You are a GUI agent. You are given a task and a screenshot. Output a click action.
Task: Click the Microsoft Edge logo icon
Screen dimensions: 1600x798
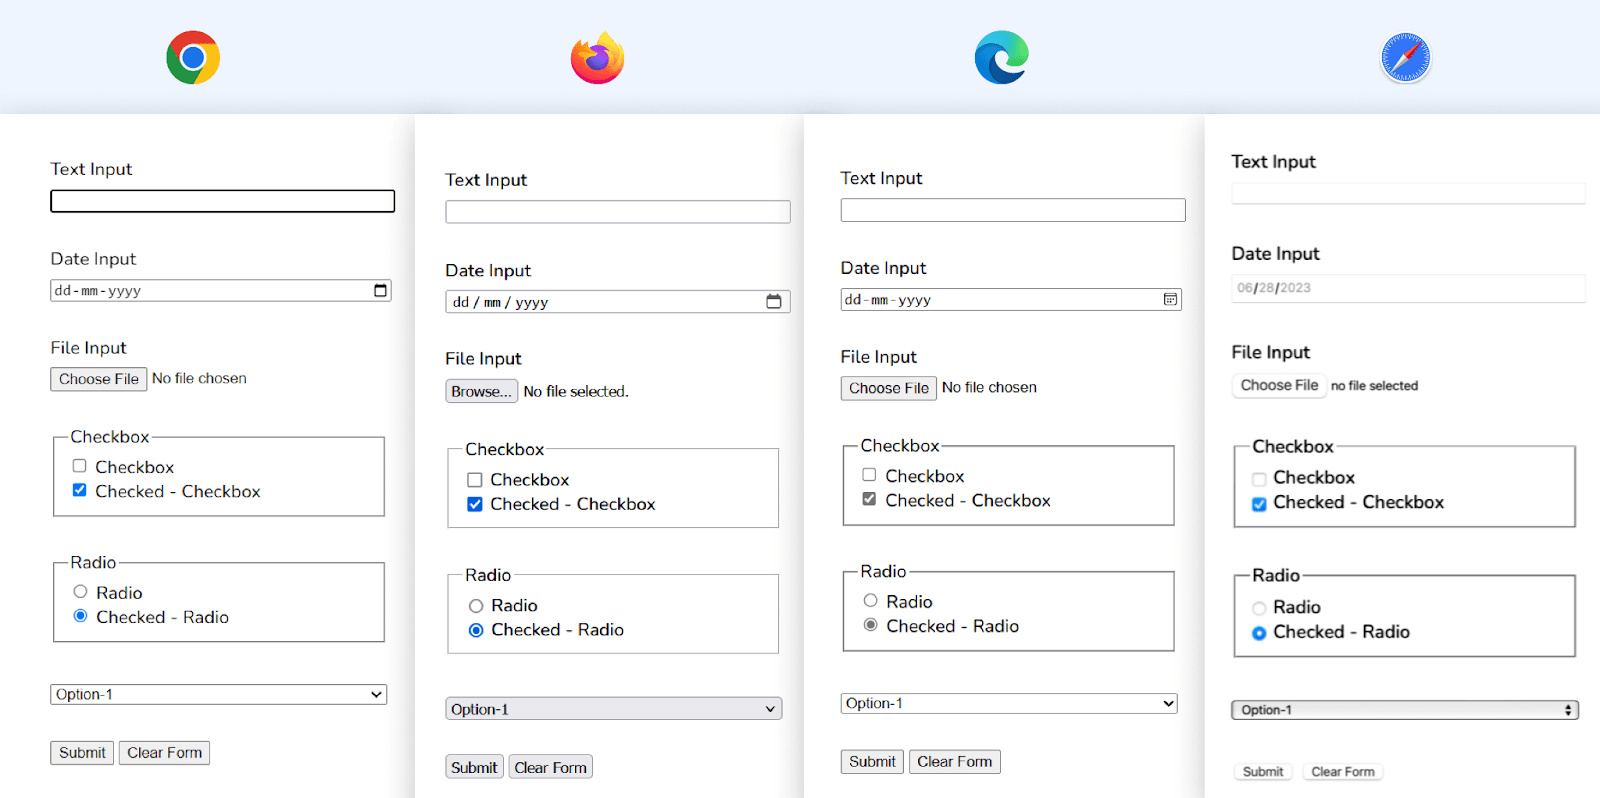coord(1002,58)
